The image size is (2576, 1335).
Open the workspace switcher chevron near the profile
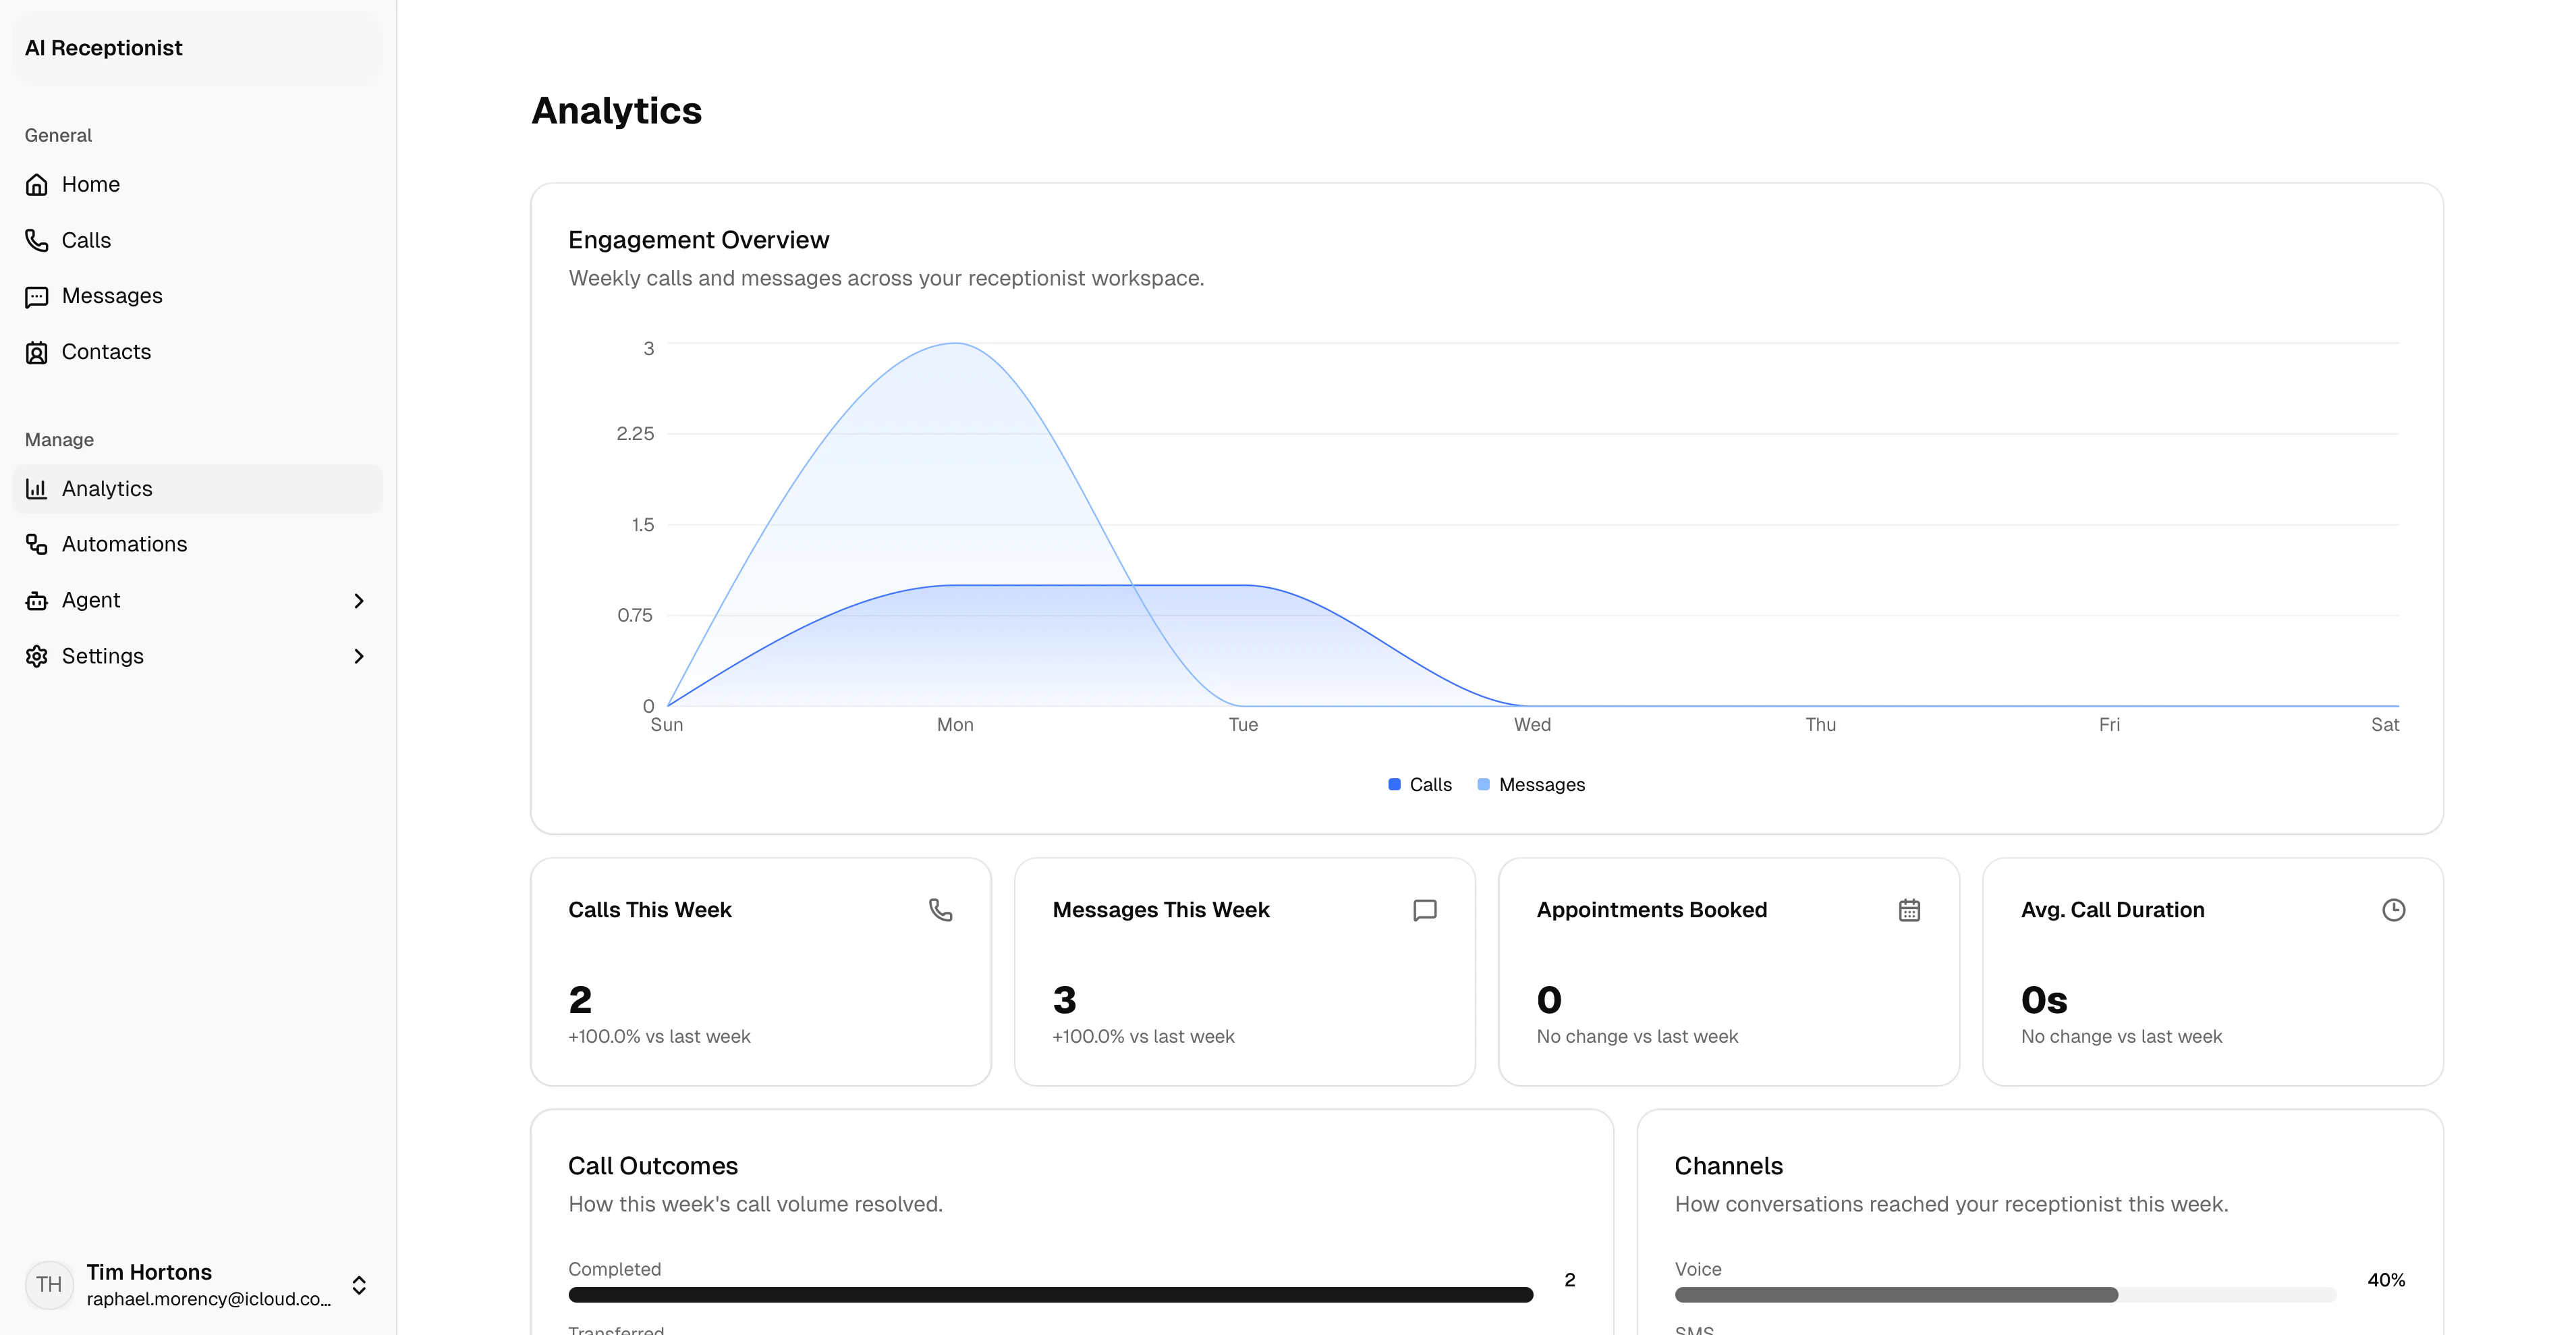click(x=359, y=1285)
